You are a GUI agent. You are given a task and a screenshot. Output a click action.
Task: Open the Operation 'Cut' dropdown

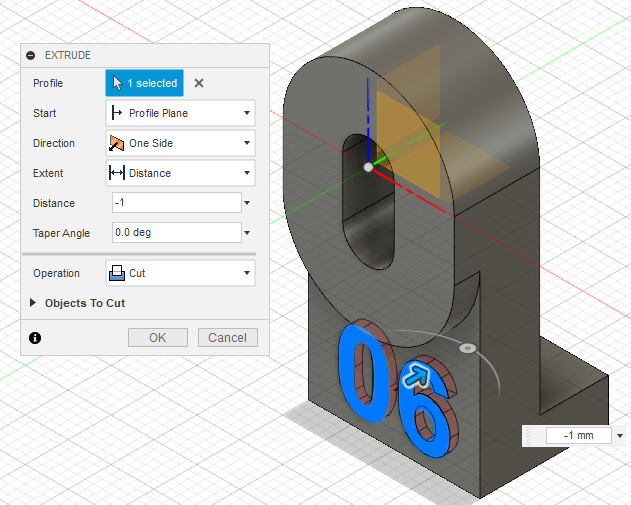tap(180, 273)
